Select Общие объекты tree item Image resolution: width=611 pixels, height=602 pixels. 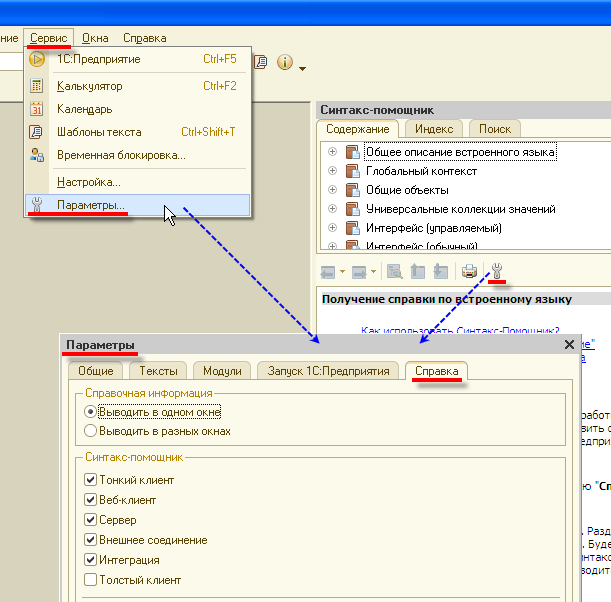pyautogui.click(x=407, y=190)
